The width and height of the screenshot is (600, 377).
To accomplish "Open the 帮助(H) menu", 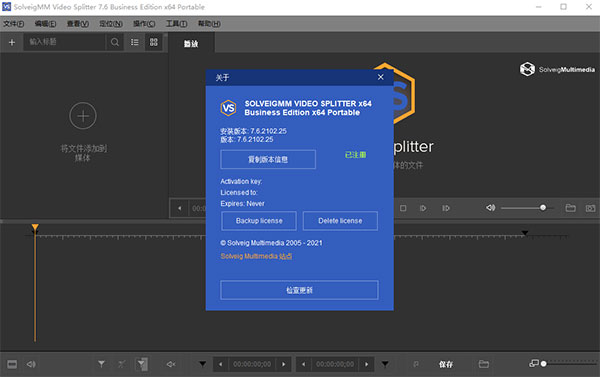I will tap(209, 24).
